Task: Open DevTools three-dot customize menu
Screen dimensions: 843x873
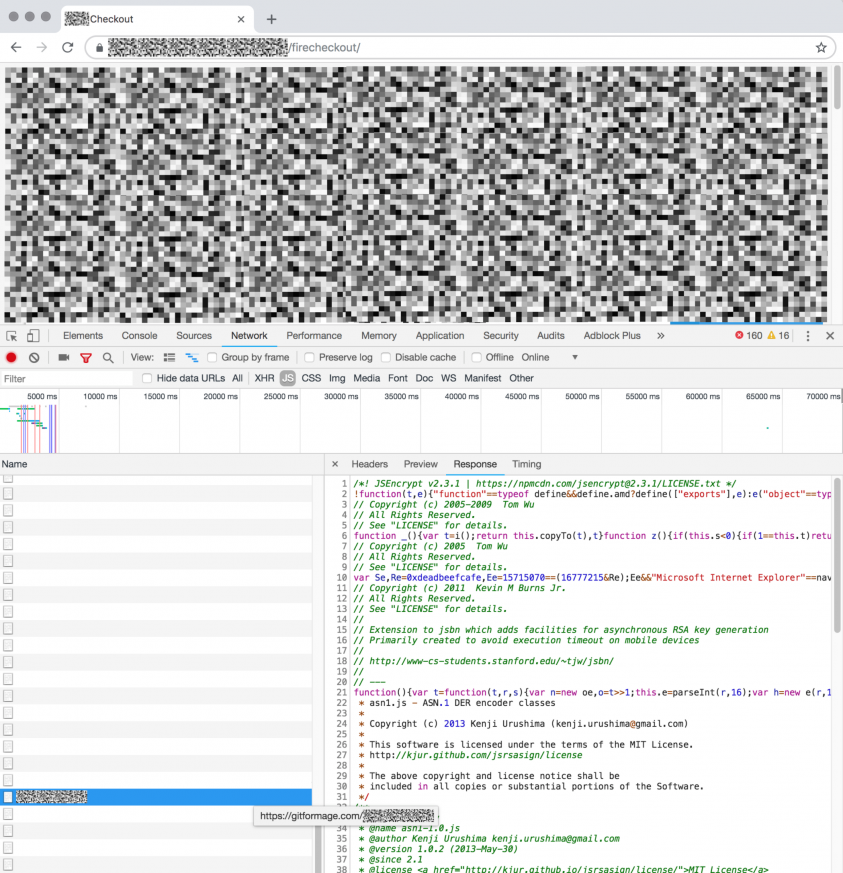Action: [808, 336]
